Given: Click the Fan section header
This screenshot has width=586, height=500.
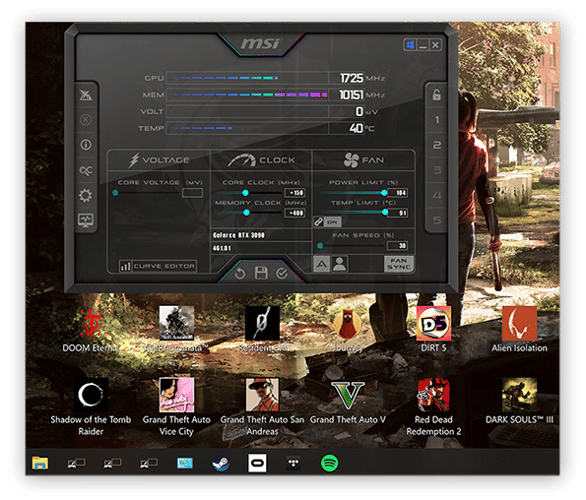Looking at the screenshot, I should (363, 160).
